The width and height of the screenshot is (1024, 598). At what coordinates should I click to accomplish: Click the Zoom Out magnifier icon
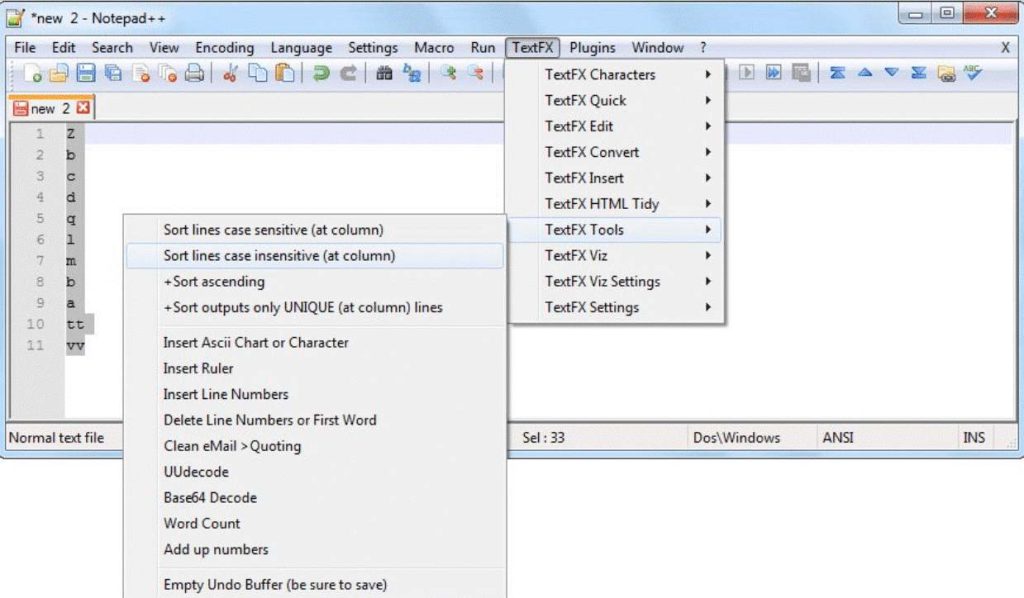coord(475,73)
